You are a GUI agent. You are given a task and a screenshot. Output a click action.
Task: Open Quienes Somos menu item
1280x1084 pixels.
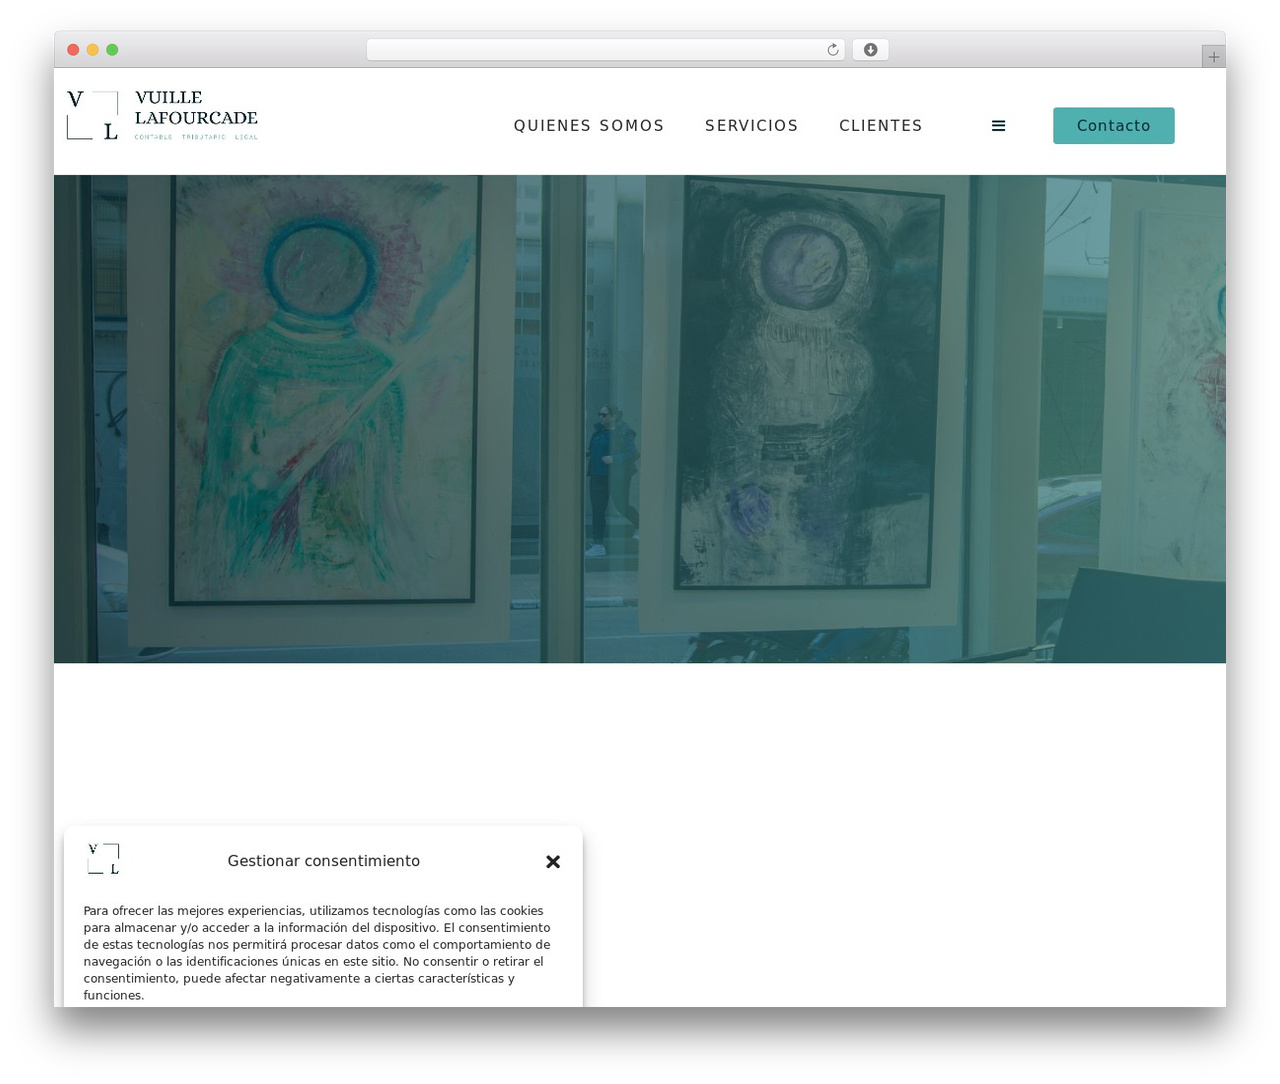coord(589,126)
